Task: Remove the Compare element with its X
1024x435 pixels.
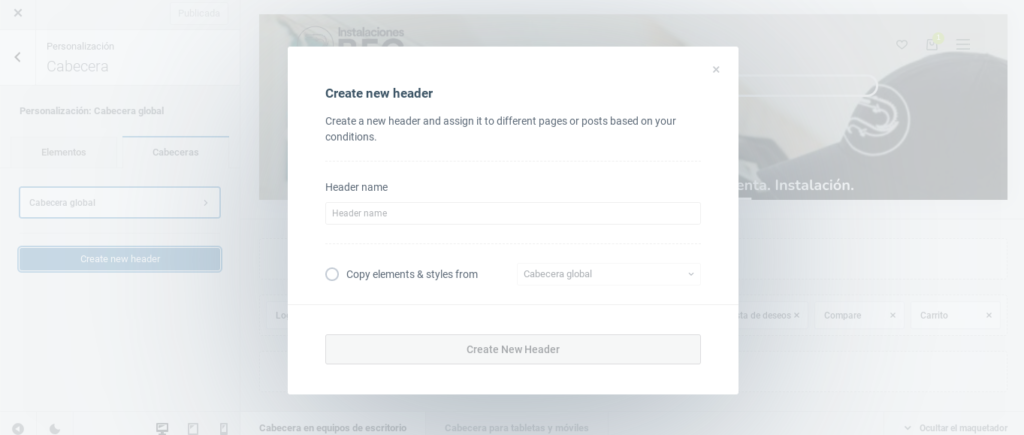Action: pyautogui.click(x=893, y=315)
